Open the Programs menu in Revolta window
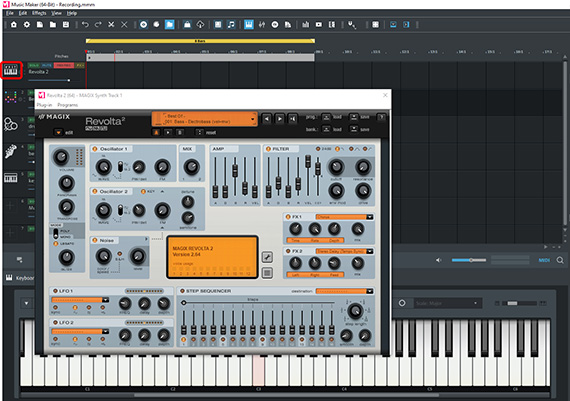570x401 pixels. pos(68,105)
